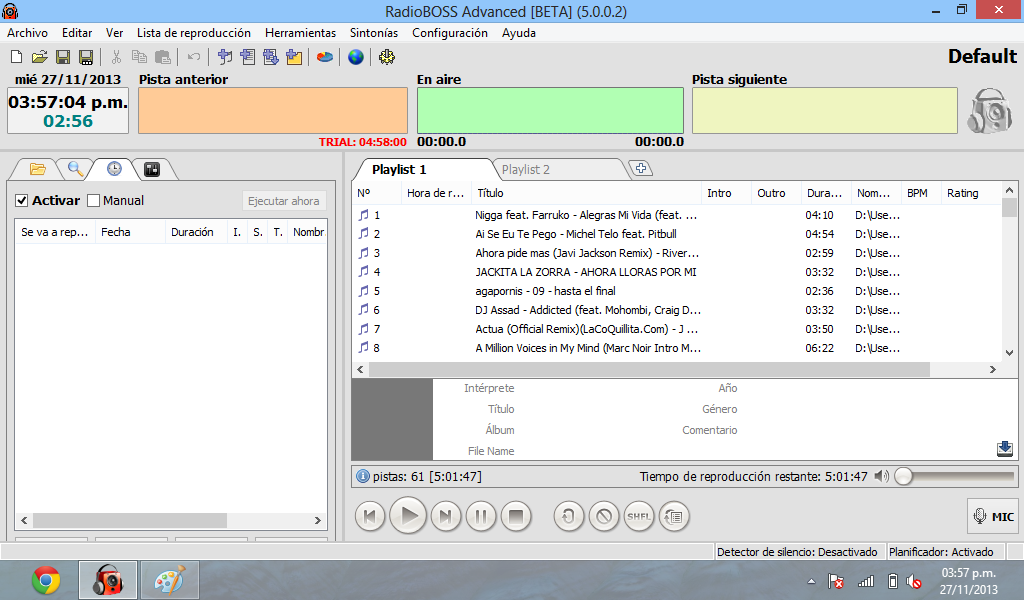The height and width of the screenshot is (600, 1024).
Task: Select track 2 Ai Se Eu Te Pego
Action: coord(676,234)
